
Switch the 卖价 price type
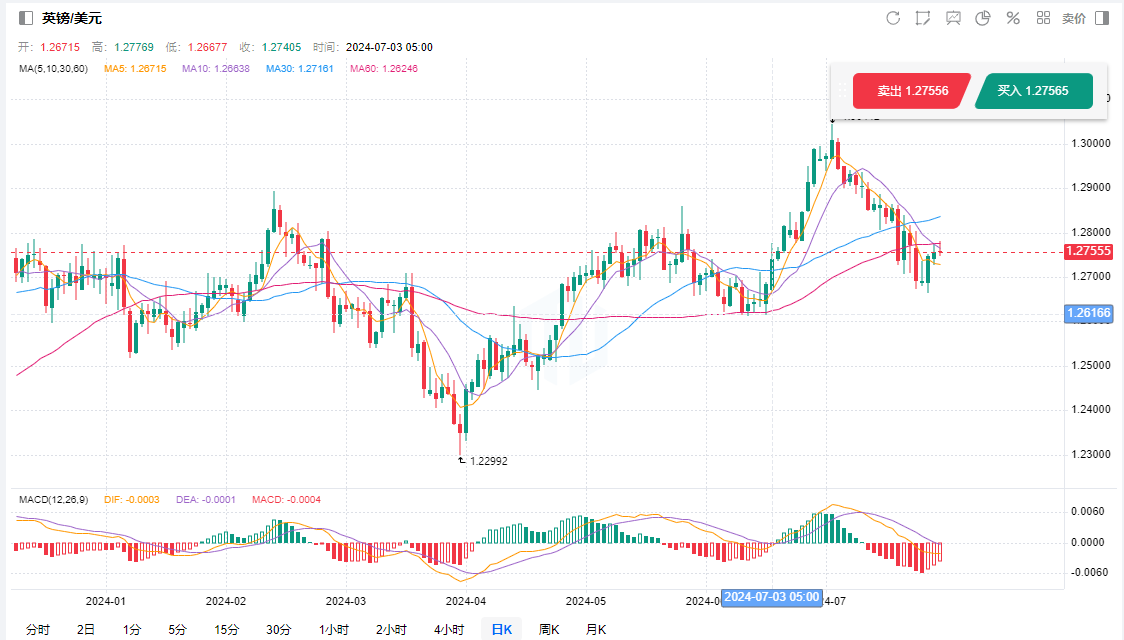pyautogui.click(x=1073, y=18)
